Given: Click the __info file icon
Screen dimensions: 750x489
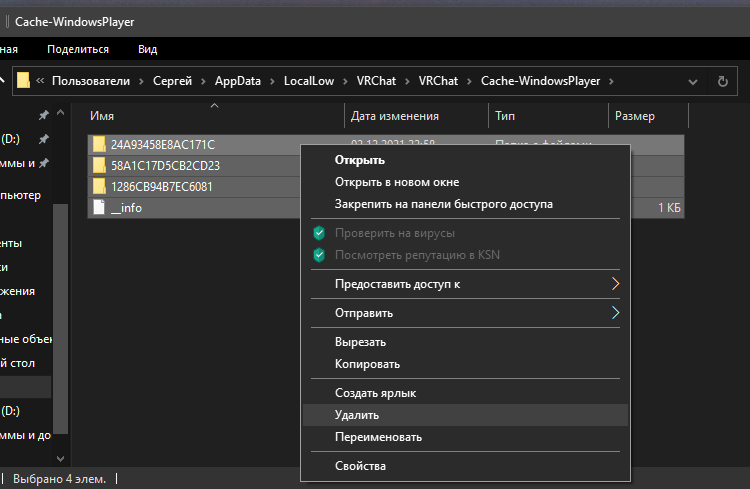Looking at the screenshot, I should (99, 207).
